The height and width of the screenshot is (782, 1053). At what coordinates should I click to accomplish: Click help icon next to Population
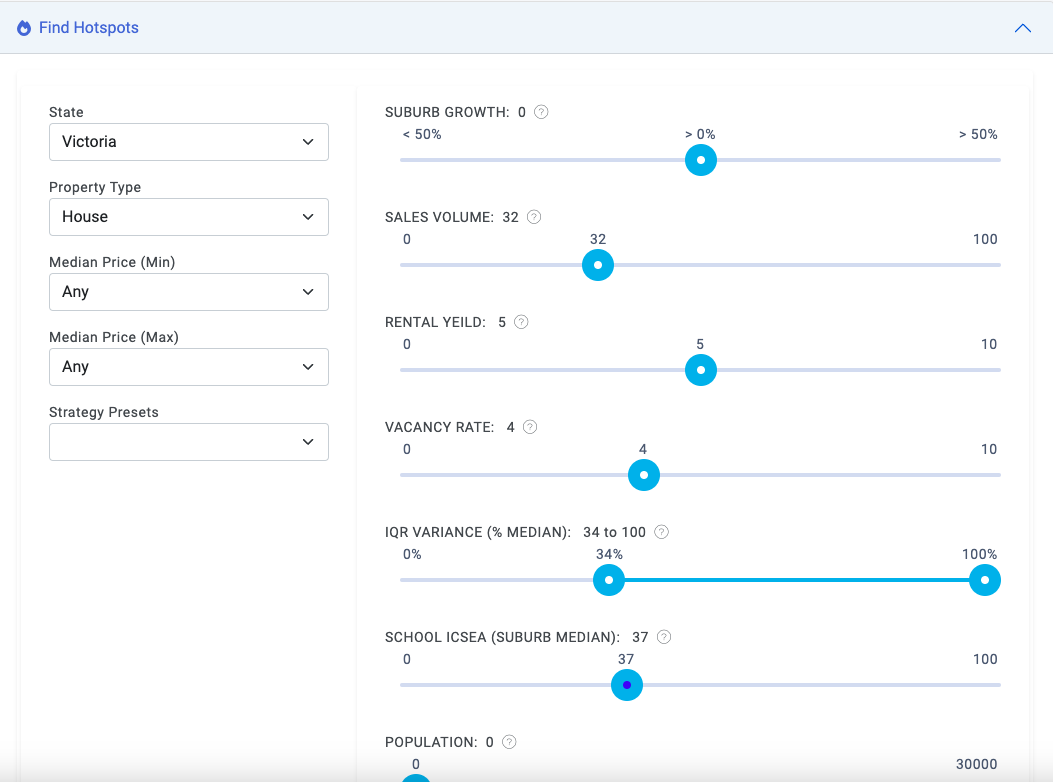click(509, 742)
